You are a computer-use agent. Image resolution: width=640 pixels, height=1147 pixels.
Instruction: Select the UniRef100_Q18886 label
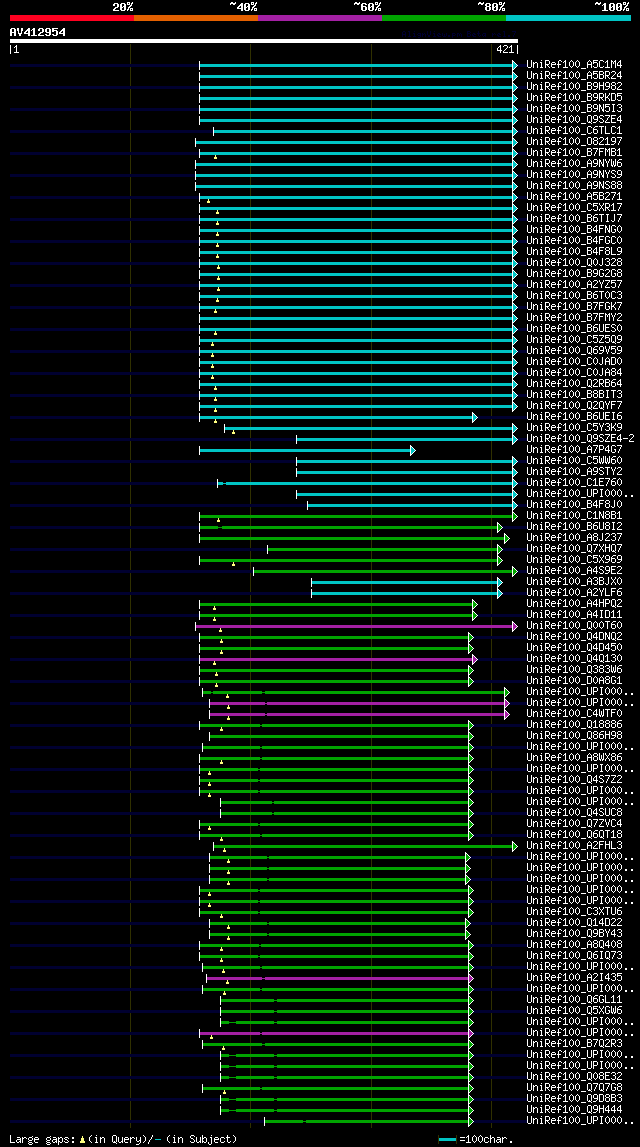pos(574,724)
